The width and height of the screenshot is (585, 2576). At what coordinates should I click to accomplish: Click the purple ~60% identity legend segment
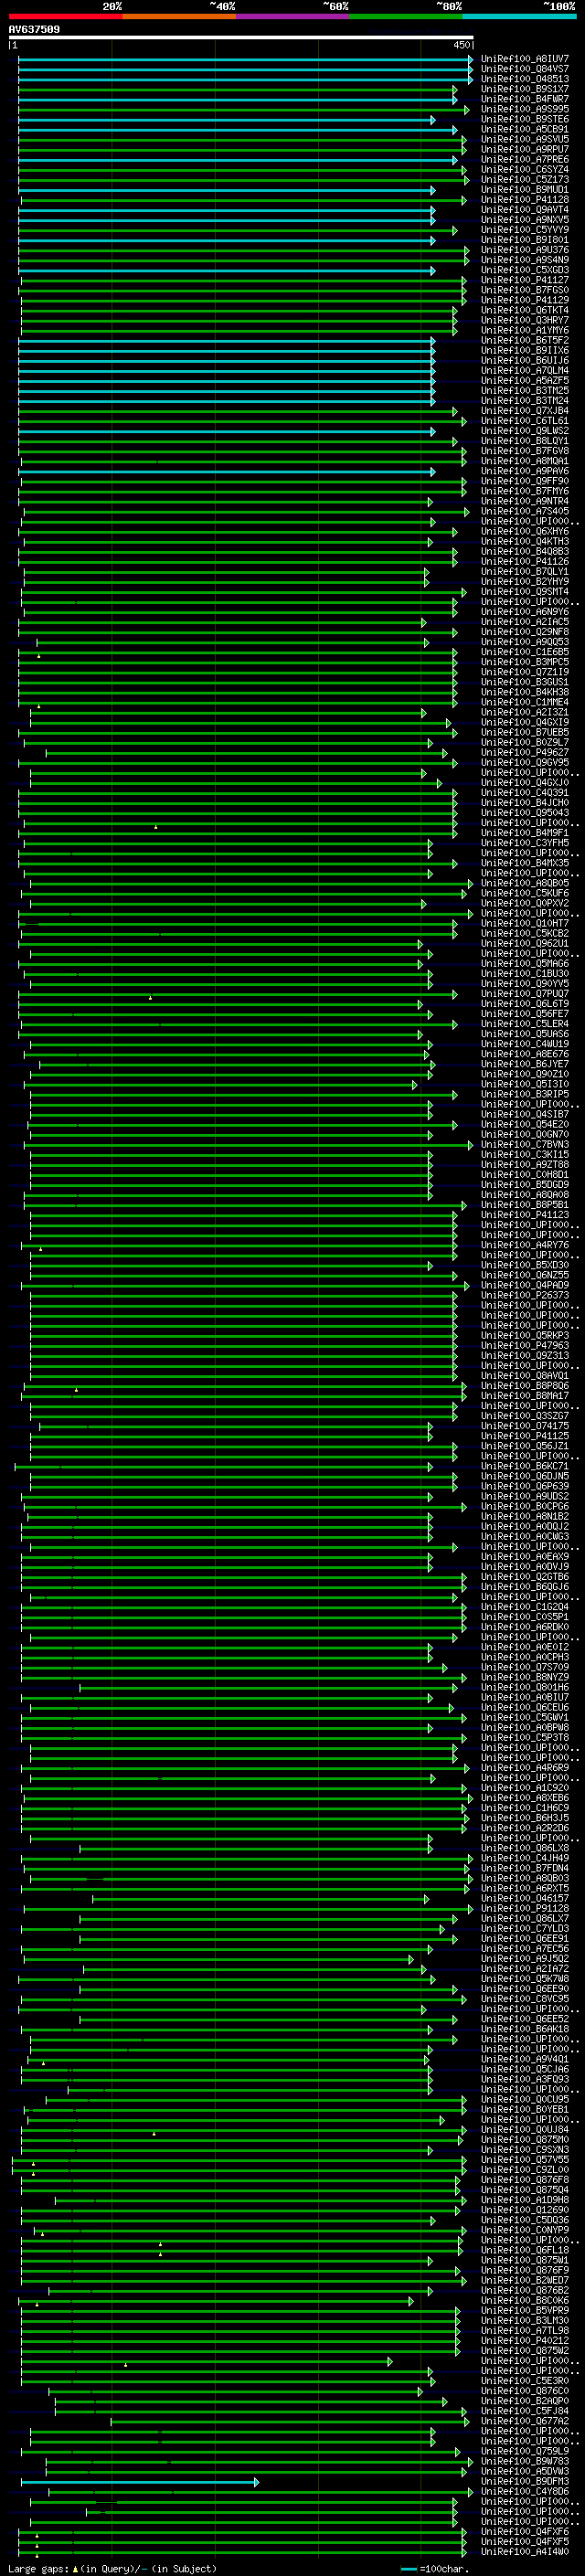(x=292, y=16)
